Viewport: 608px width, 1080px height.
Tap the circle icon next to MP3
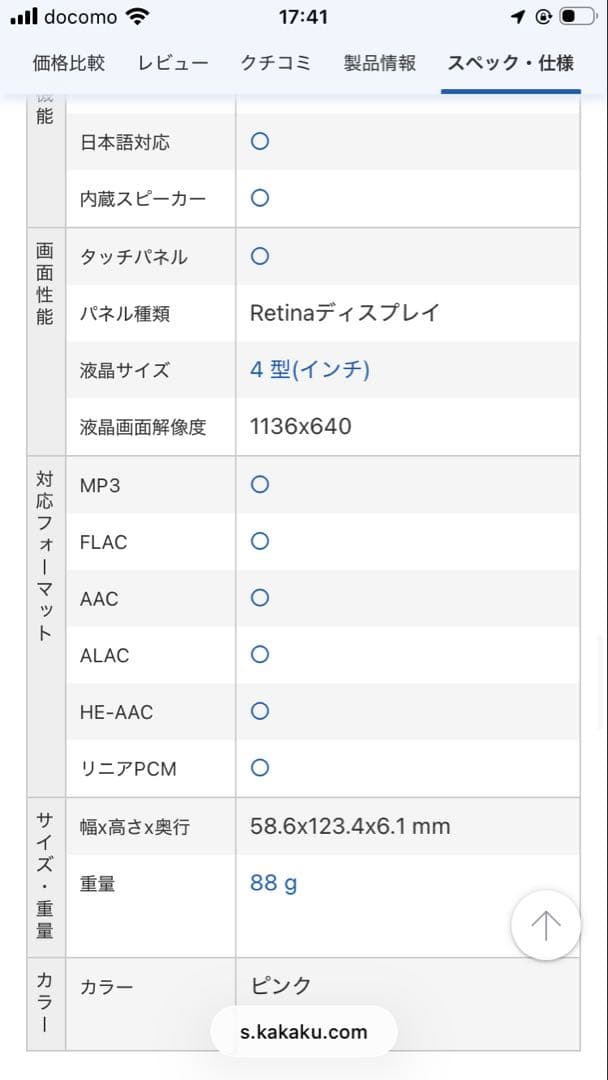coord(259,484)
